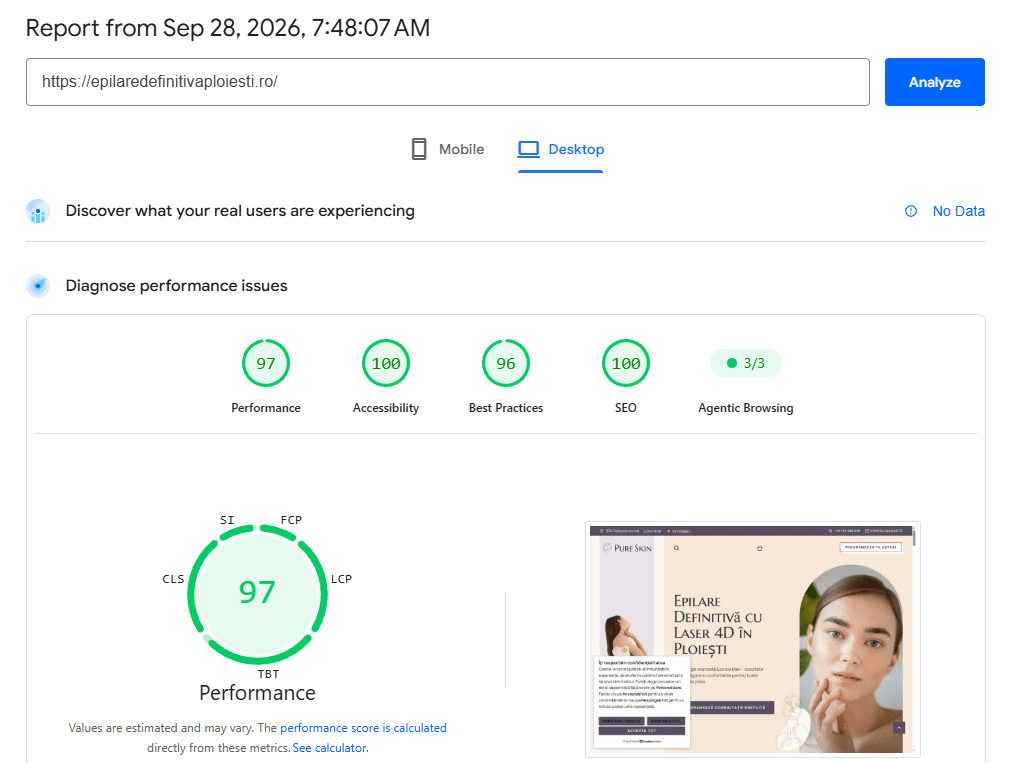Click the Analyze button
This screenshot has width=1010, height=763.
tap(934, 82)
